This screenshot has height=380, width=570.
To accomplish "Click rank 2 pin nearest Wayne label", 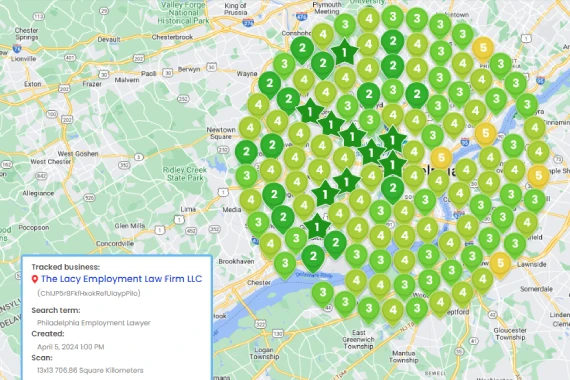I will (x=269, y=85).
